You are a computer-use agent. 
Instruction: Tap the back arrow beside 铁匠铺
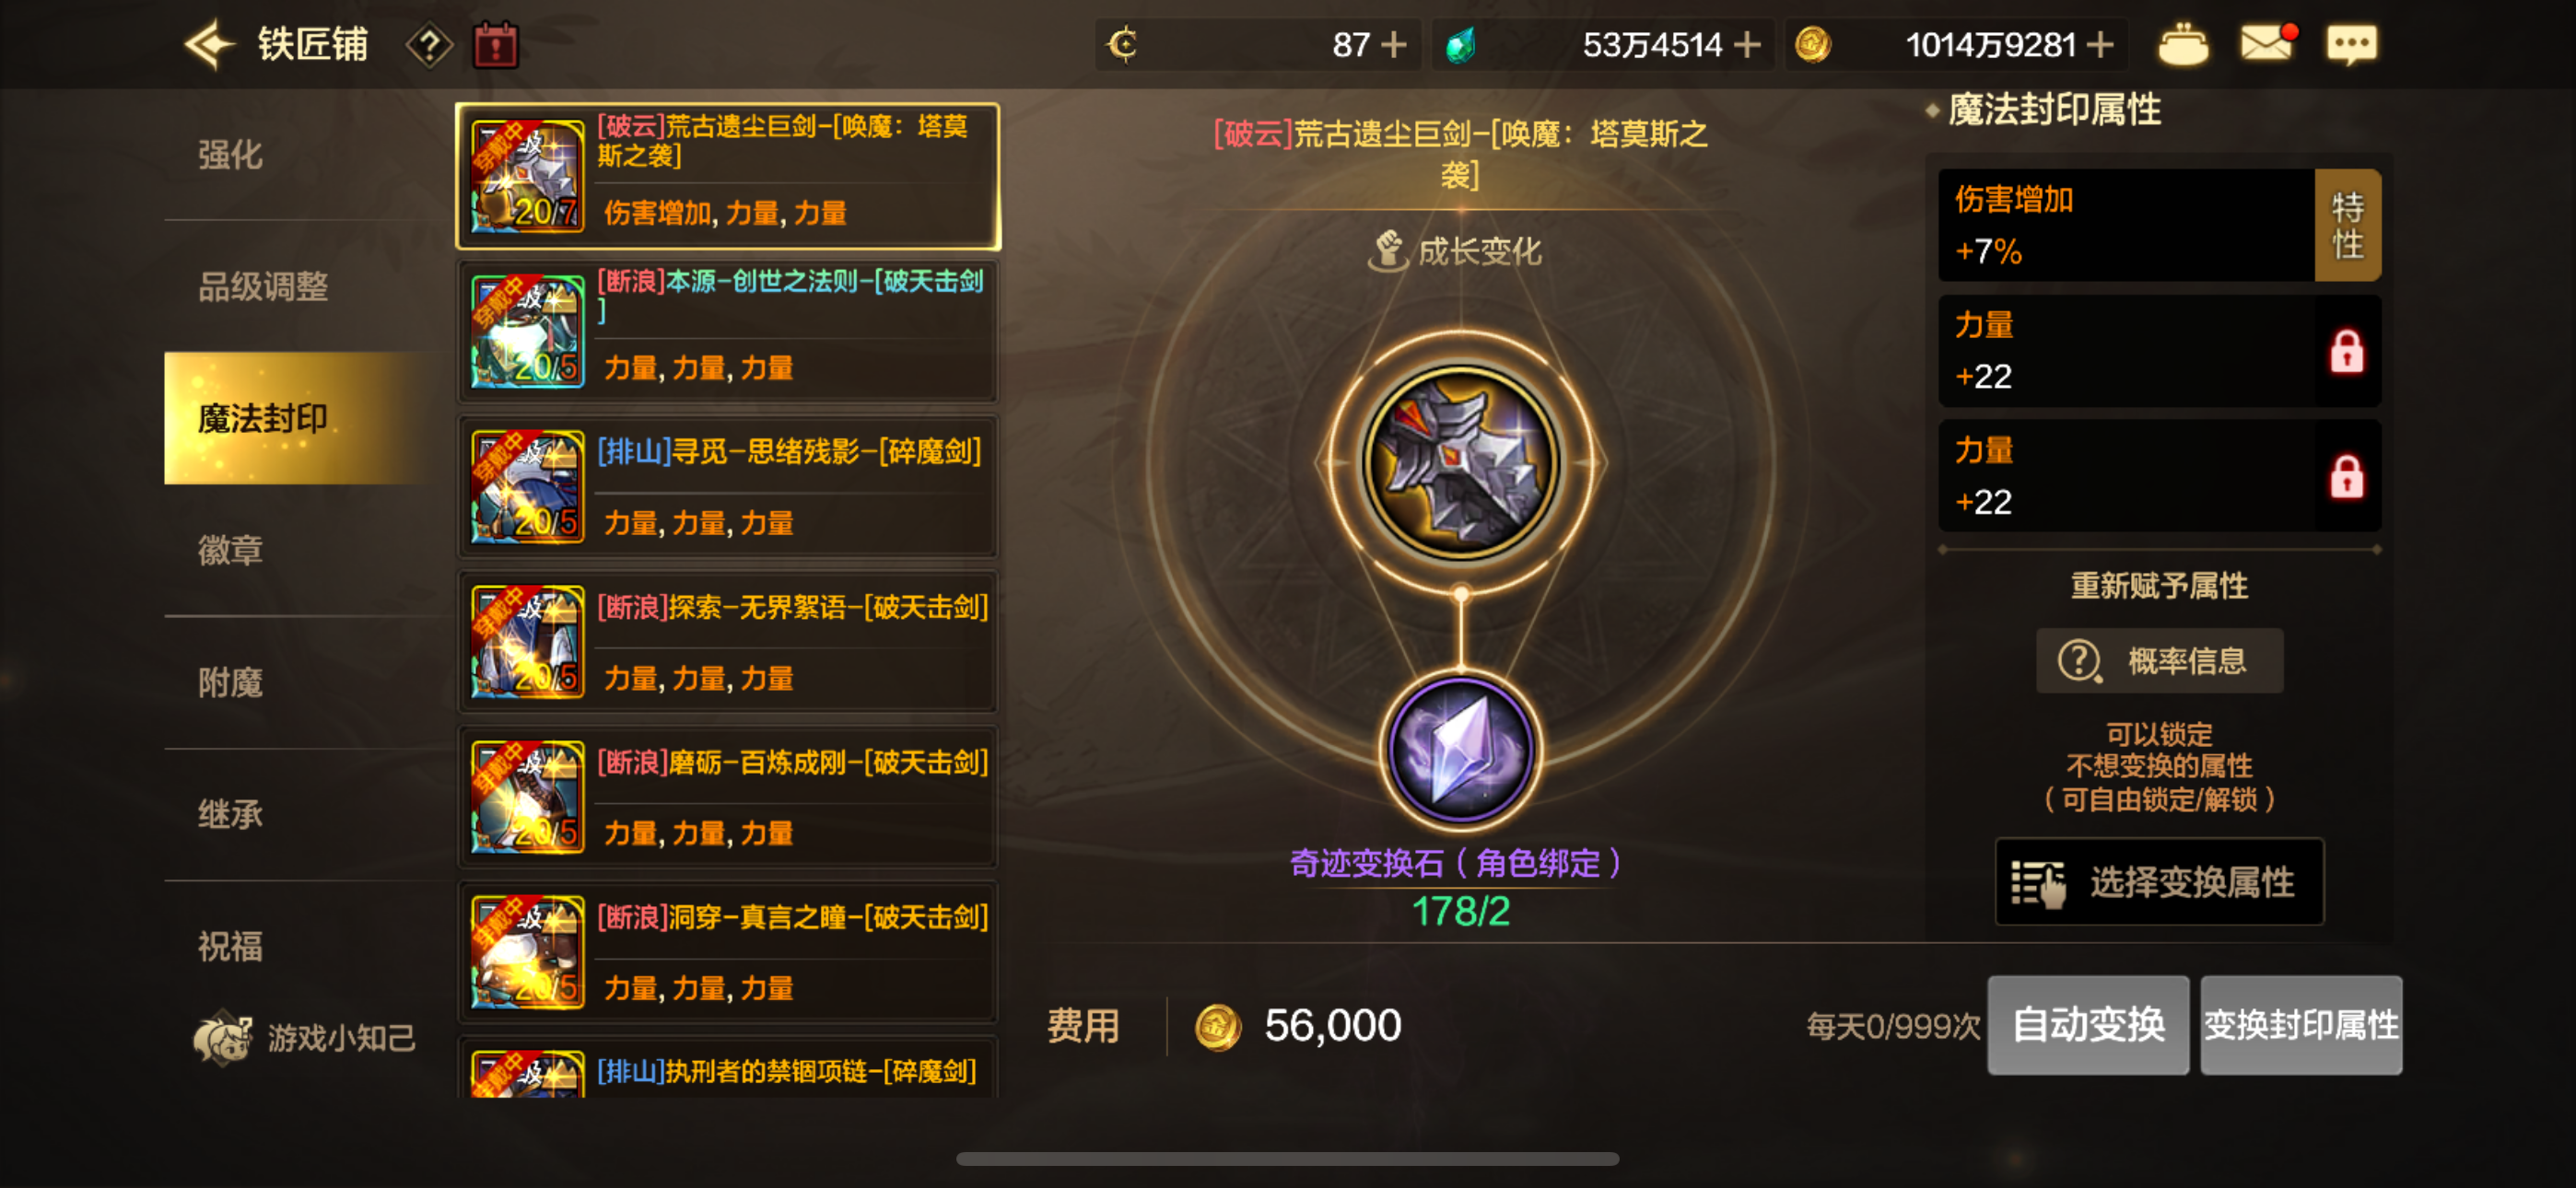210,45
